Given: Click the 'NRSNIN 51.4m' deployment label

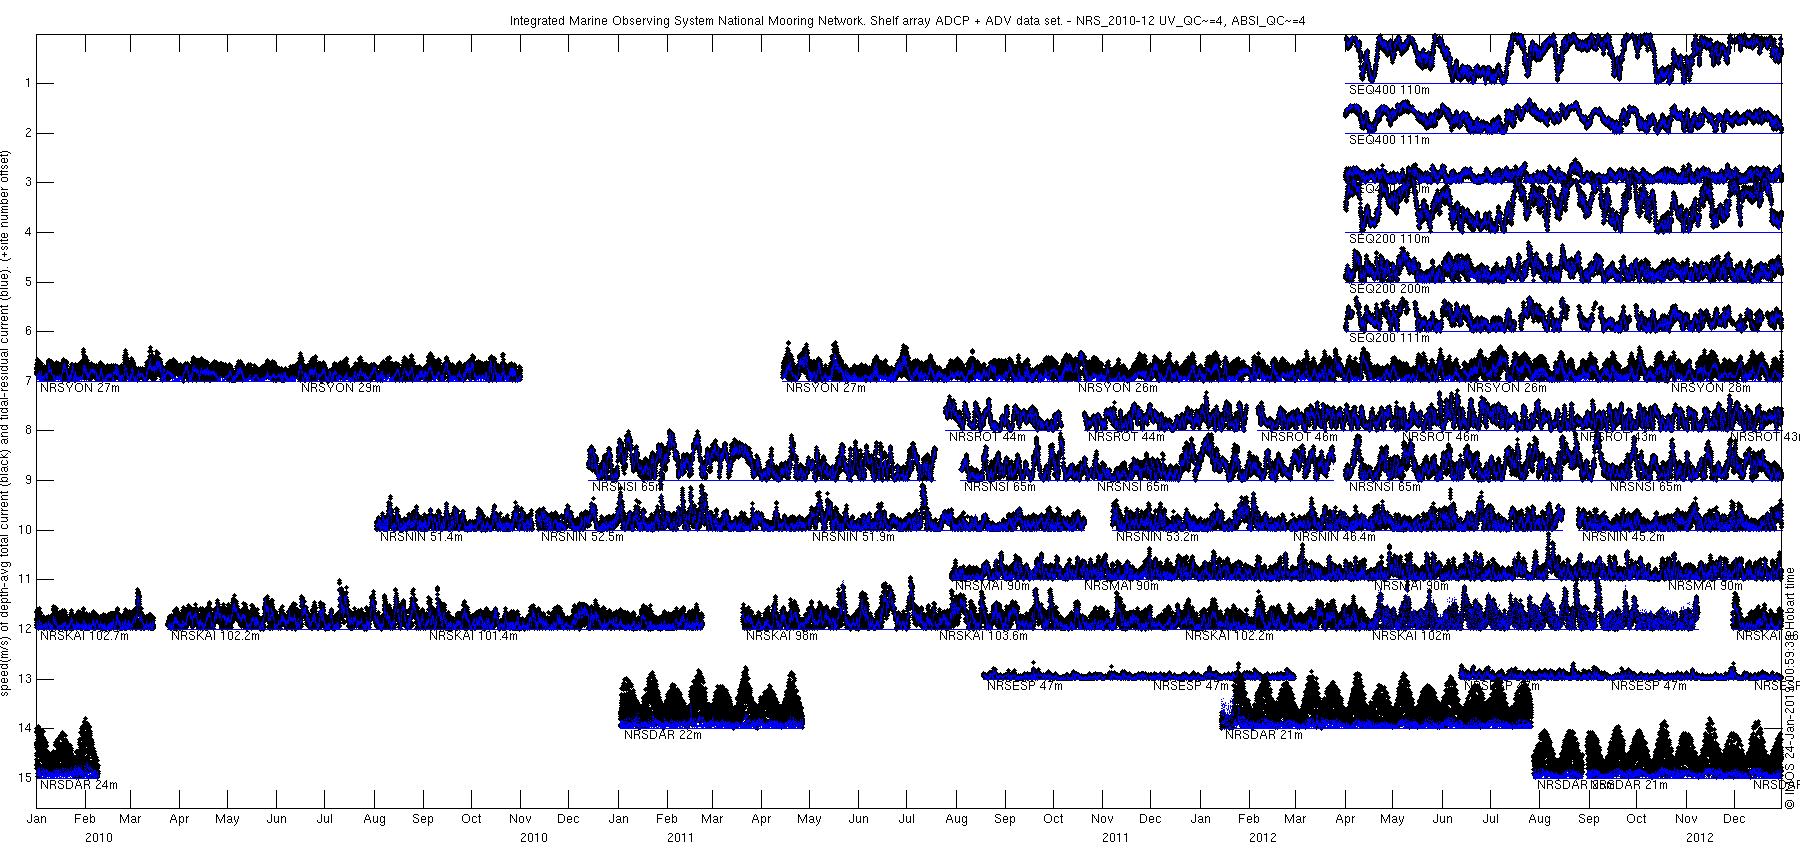Looking at the screenshot, I should (x=421, y=537).
